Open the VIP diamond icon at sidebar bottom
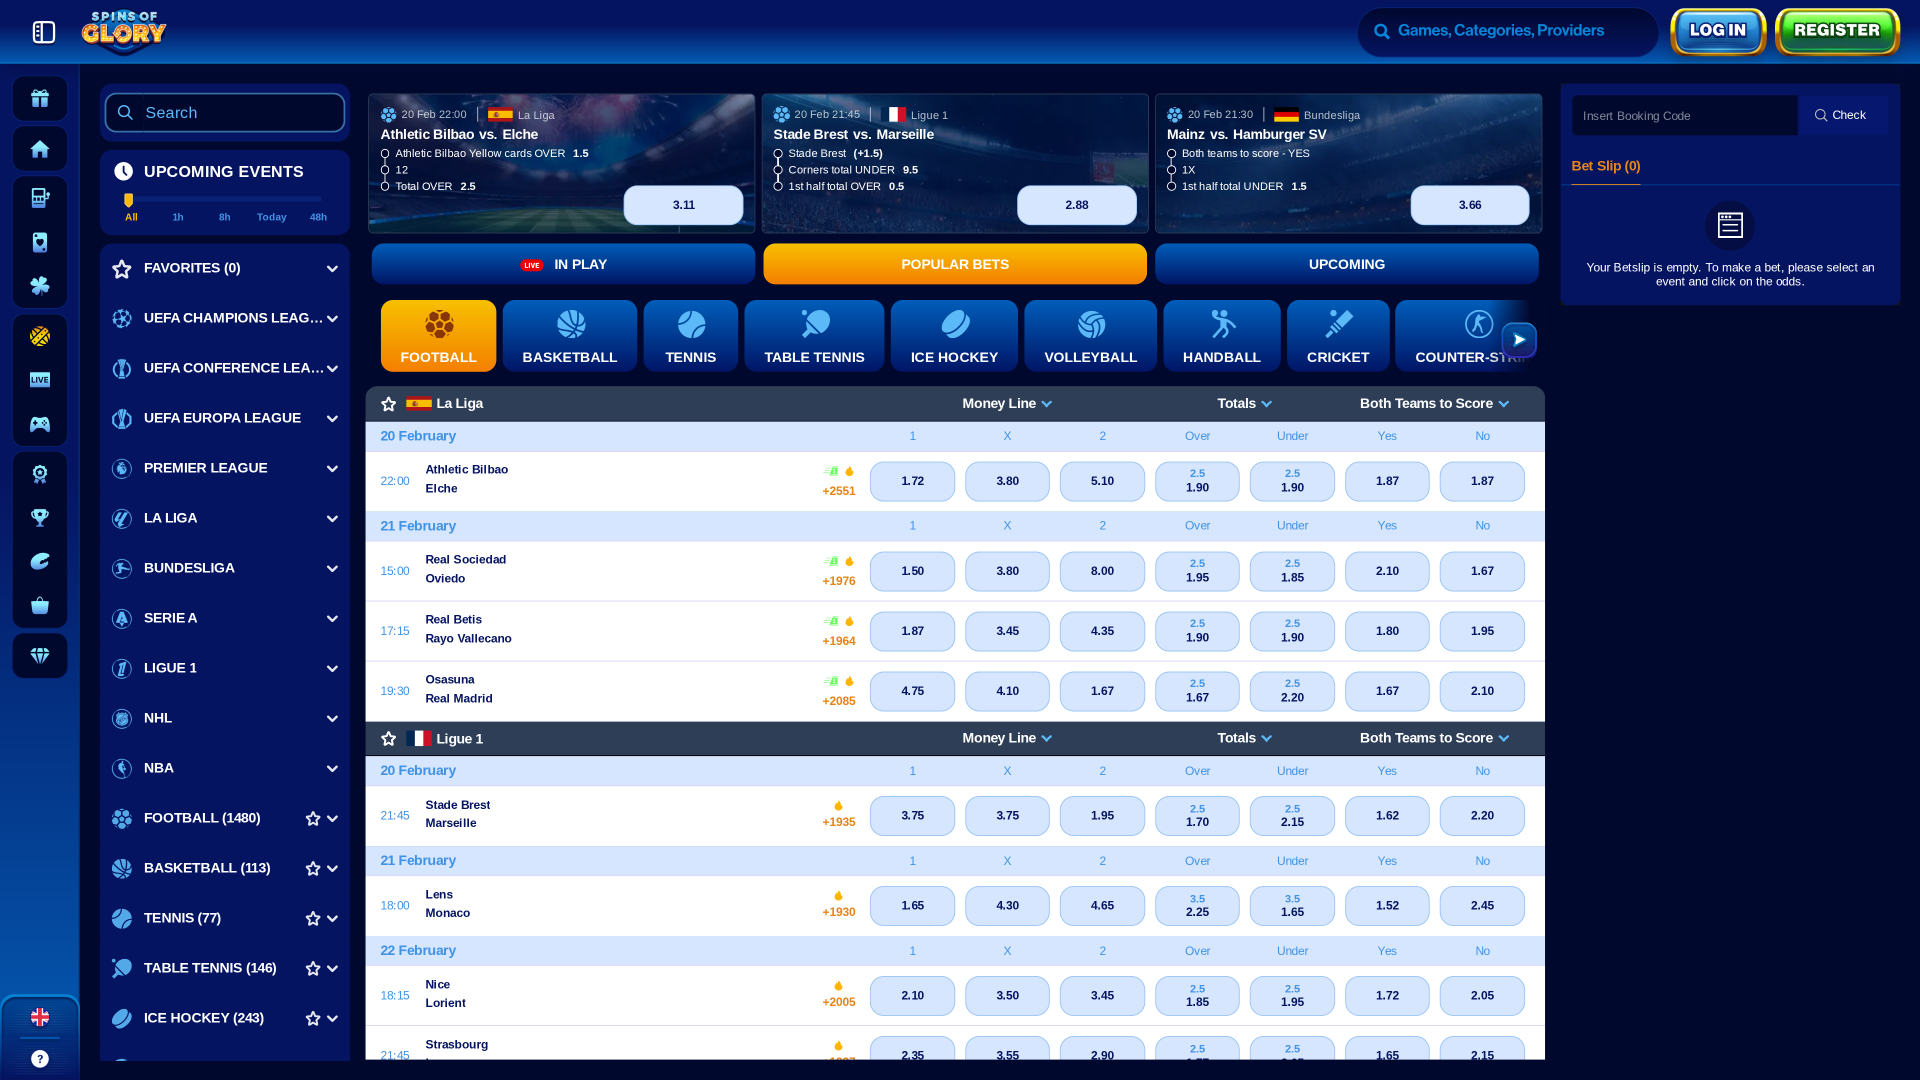Viewport: 1920px width, 1080px height. pyautogui.click(x=40, y=655)
